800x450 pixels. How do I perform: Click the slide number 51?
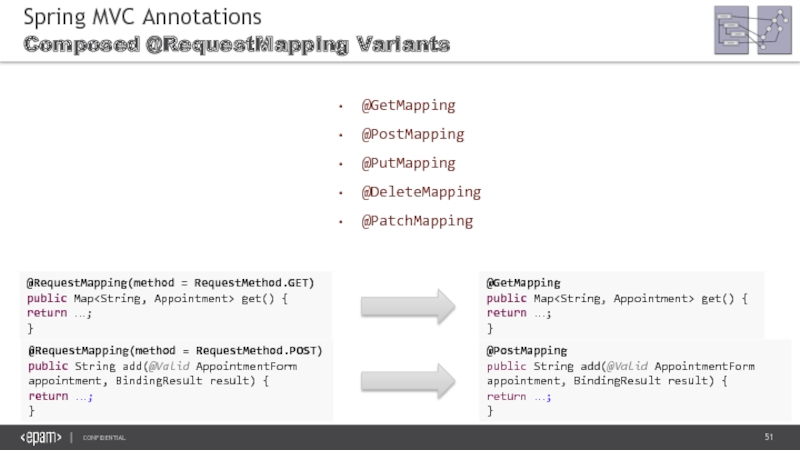(769, 438)
